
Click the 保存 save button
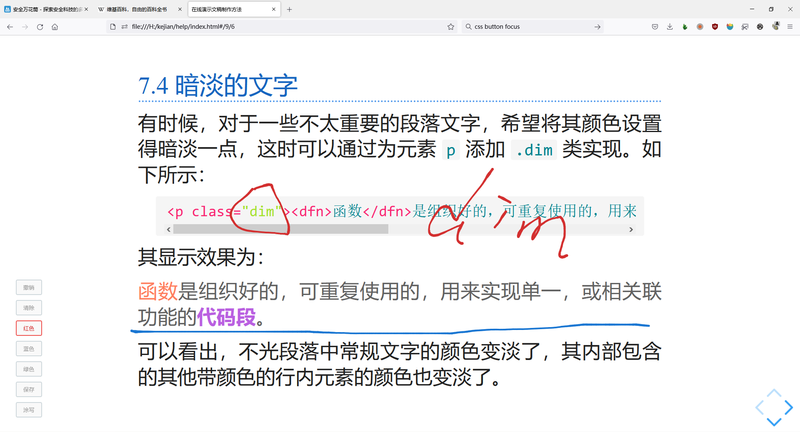click(29, 389)
